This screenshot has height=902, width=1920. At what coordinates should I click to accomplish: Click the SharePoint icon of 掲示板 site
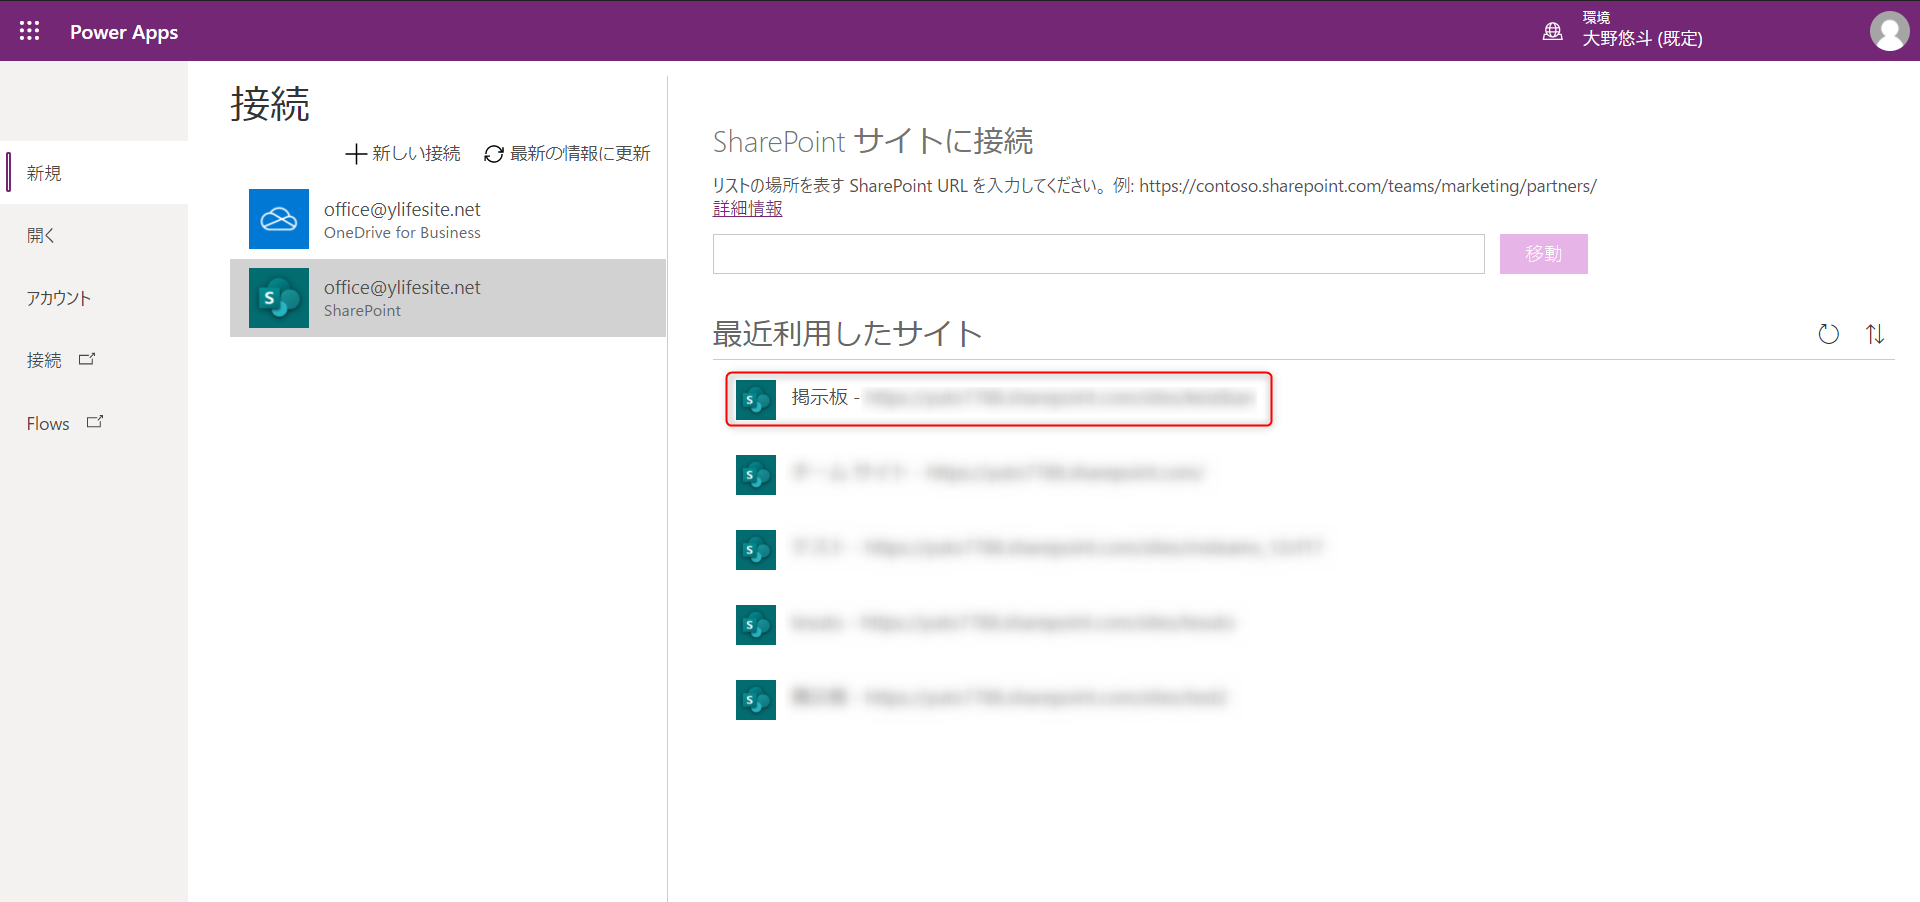[756, 399]
